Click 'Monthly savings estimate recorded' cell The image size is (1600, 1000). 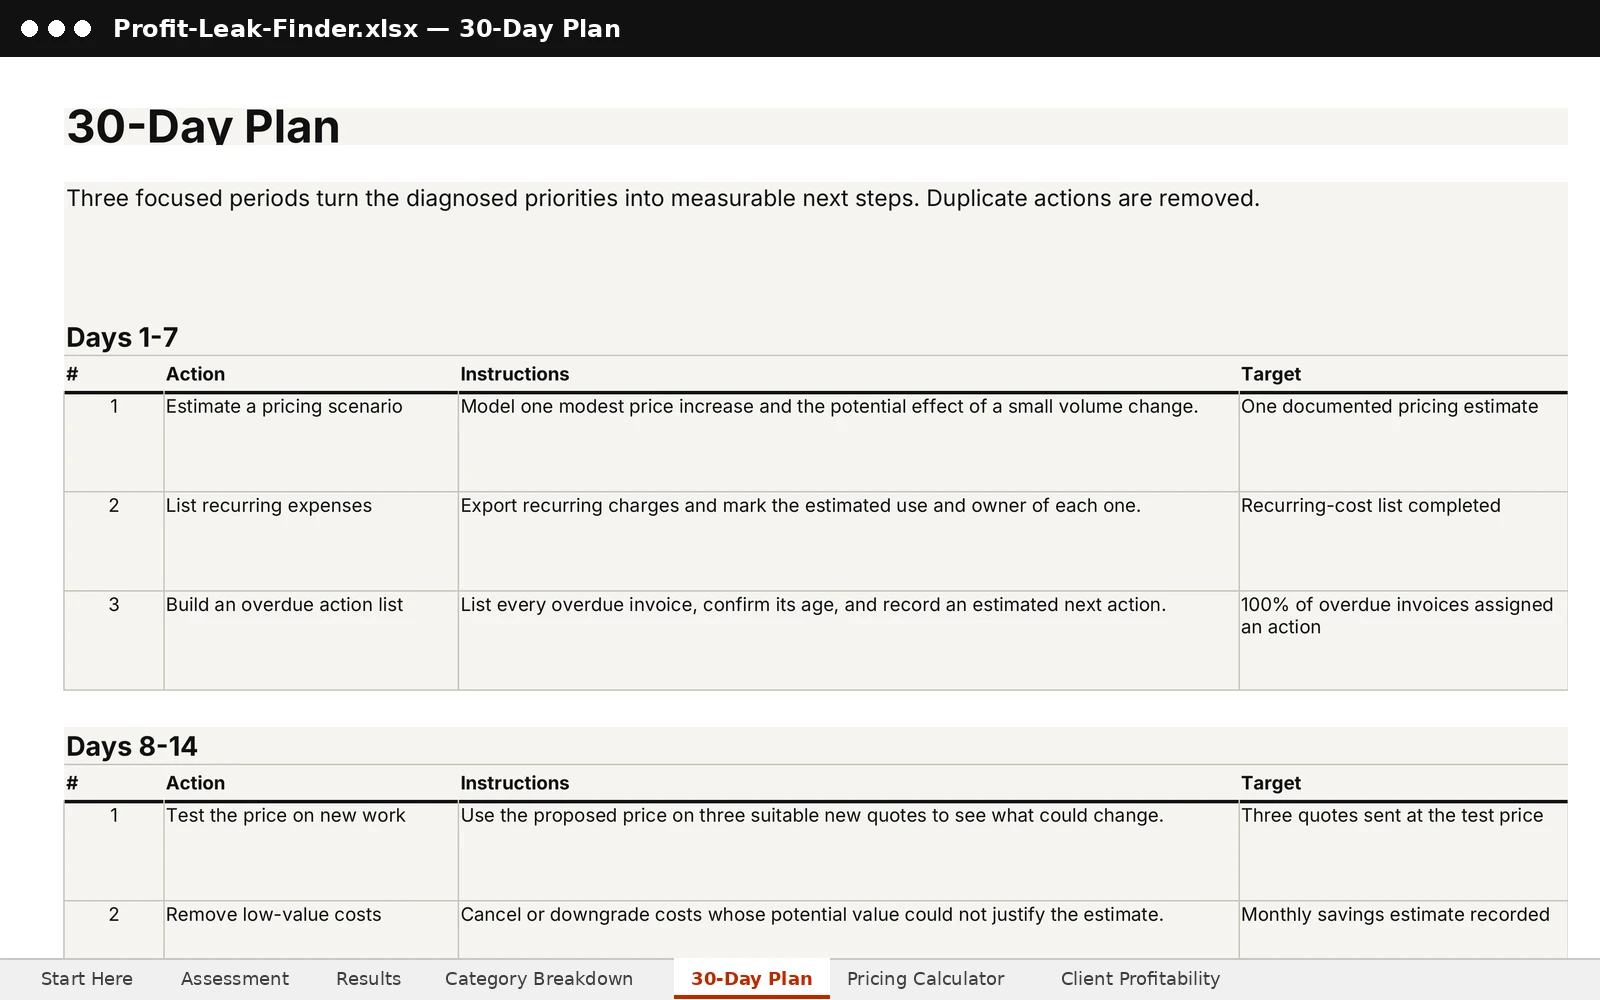click(x=1403, y=930)
